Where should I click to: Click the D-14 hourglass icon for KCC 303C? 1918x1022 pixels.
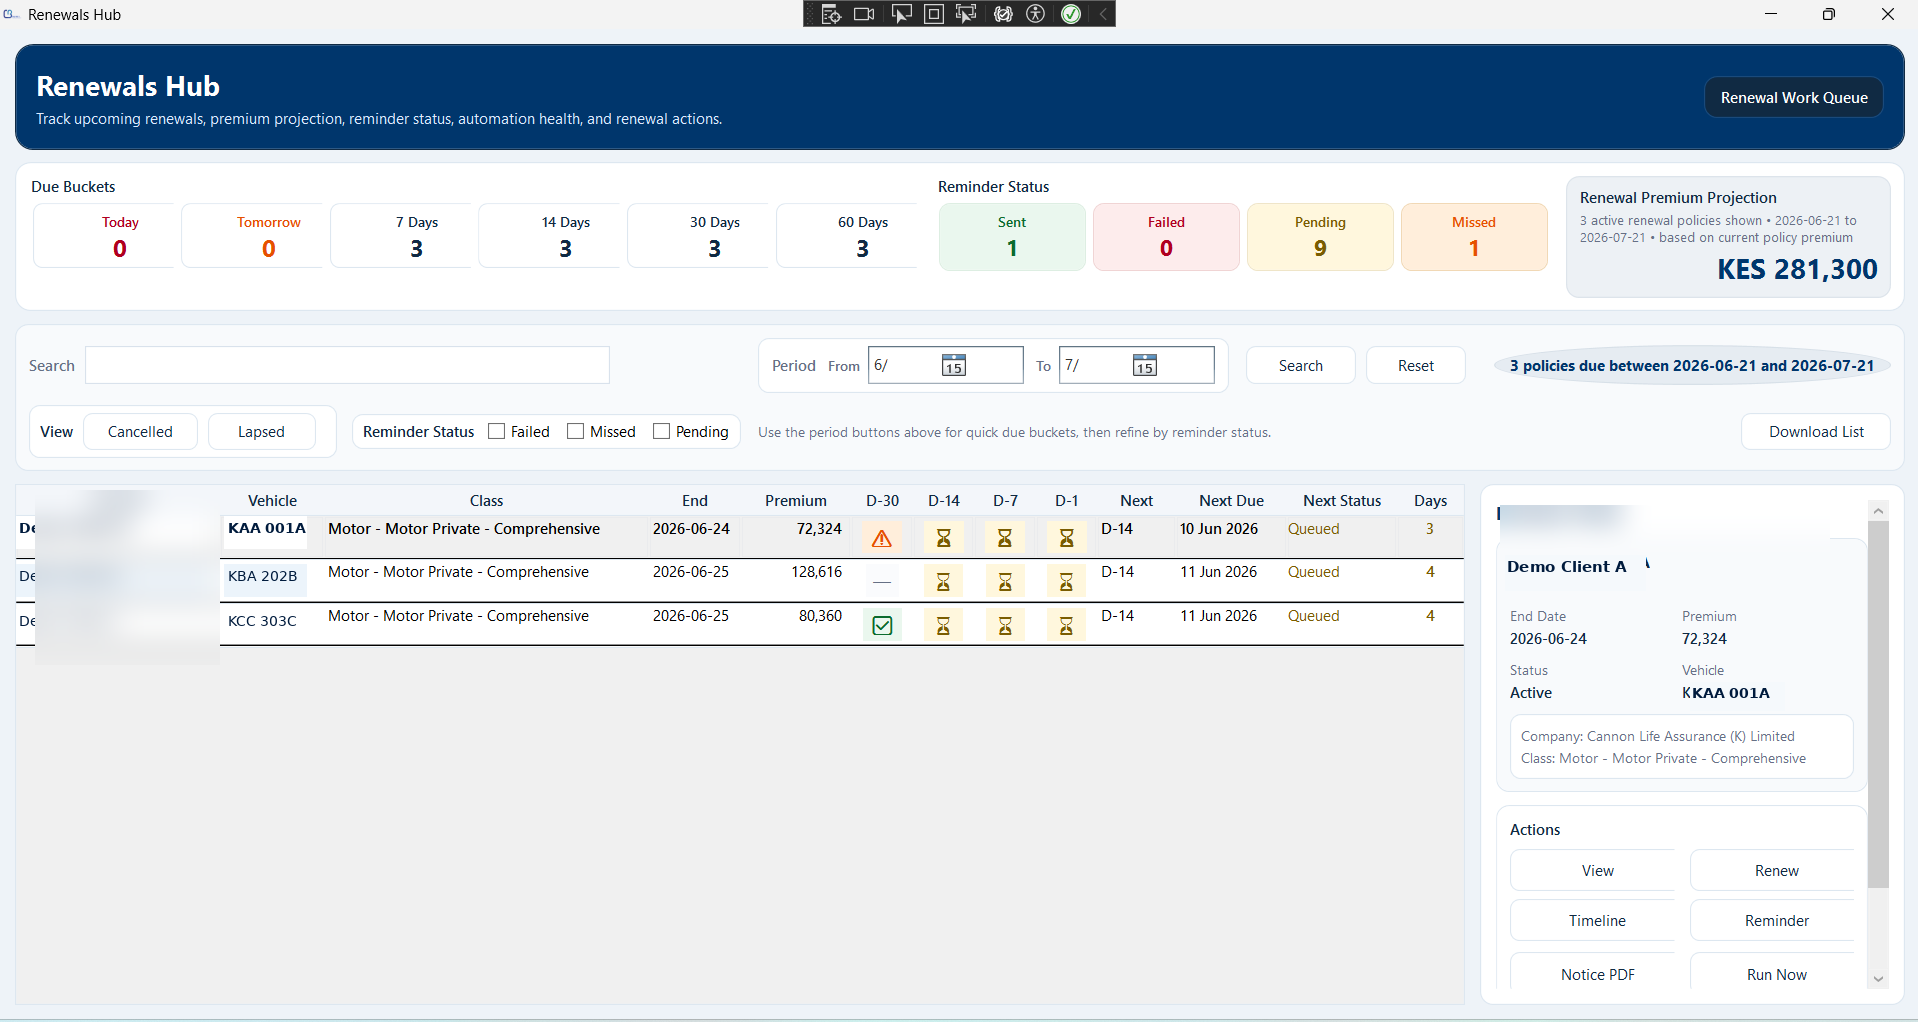point(943,626)
